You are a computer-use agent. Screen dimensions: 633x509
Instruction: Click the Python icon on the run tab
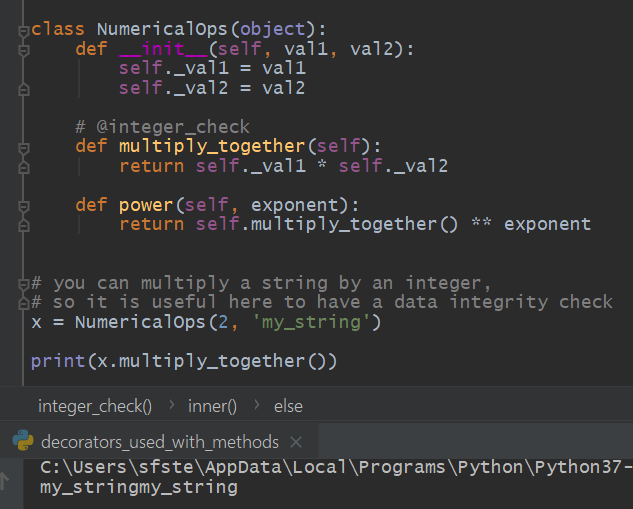(22, 441)
